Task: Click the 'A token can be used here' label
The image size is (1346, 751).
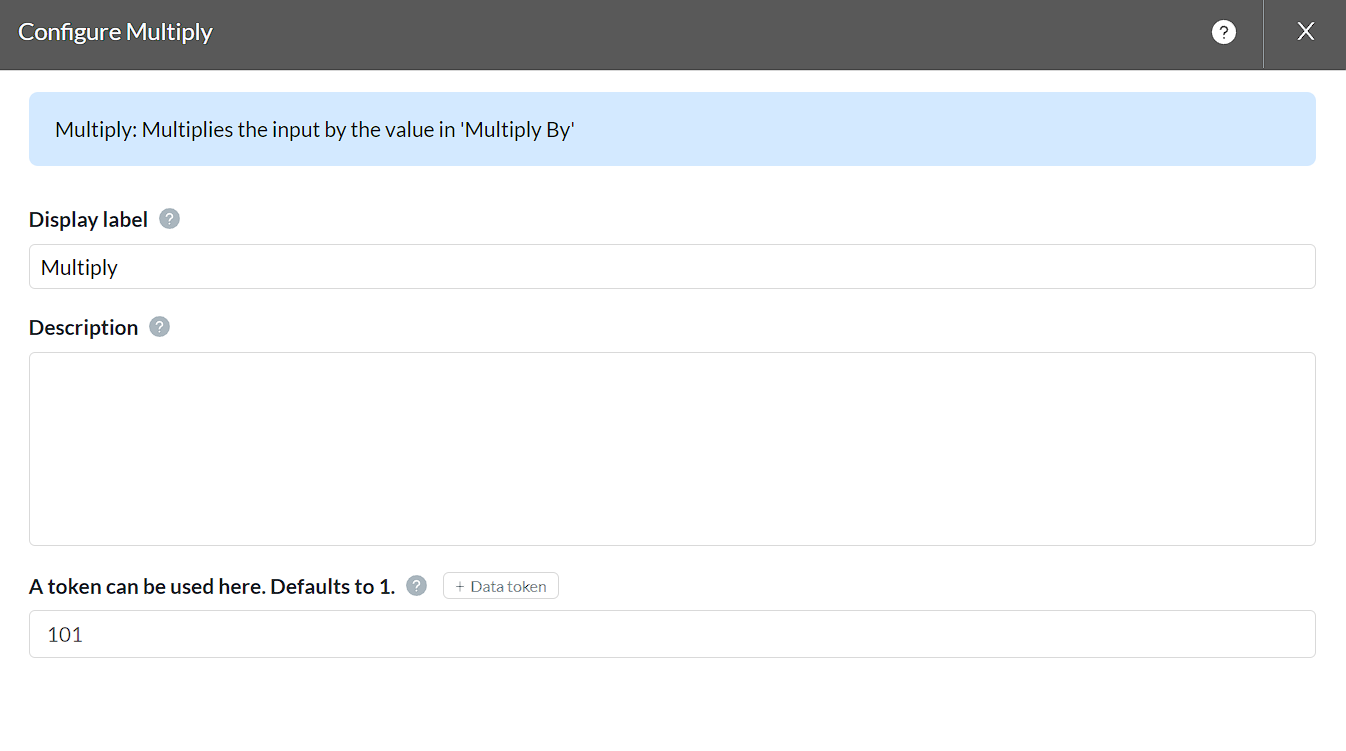Action: tap(212, 587)
